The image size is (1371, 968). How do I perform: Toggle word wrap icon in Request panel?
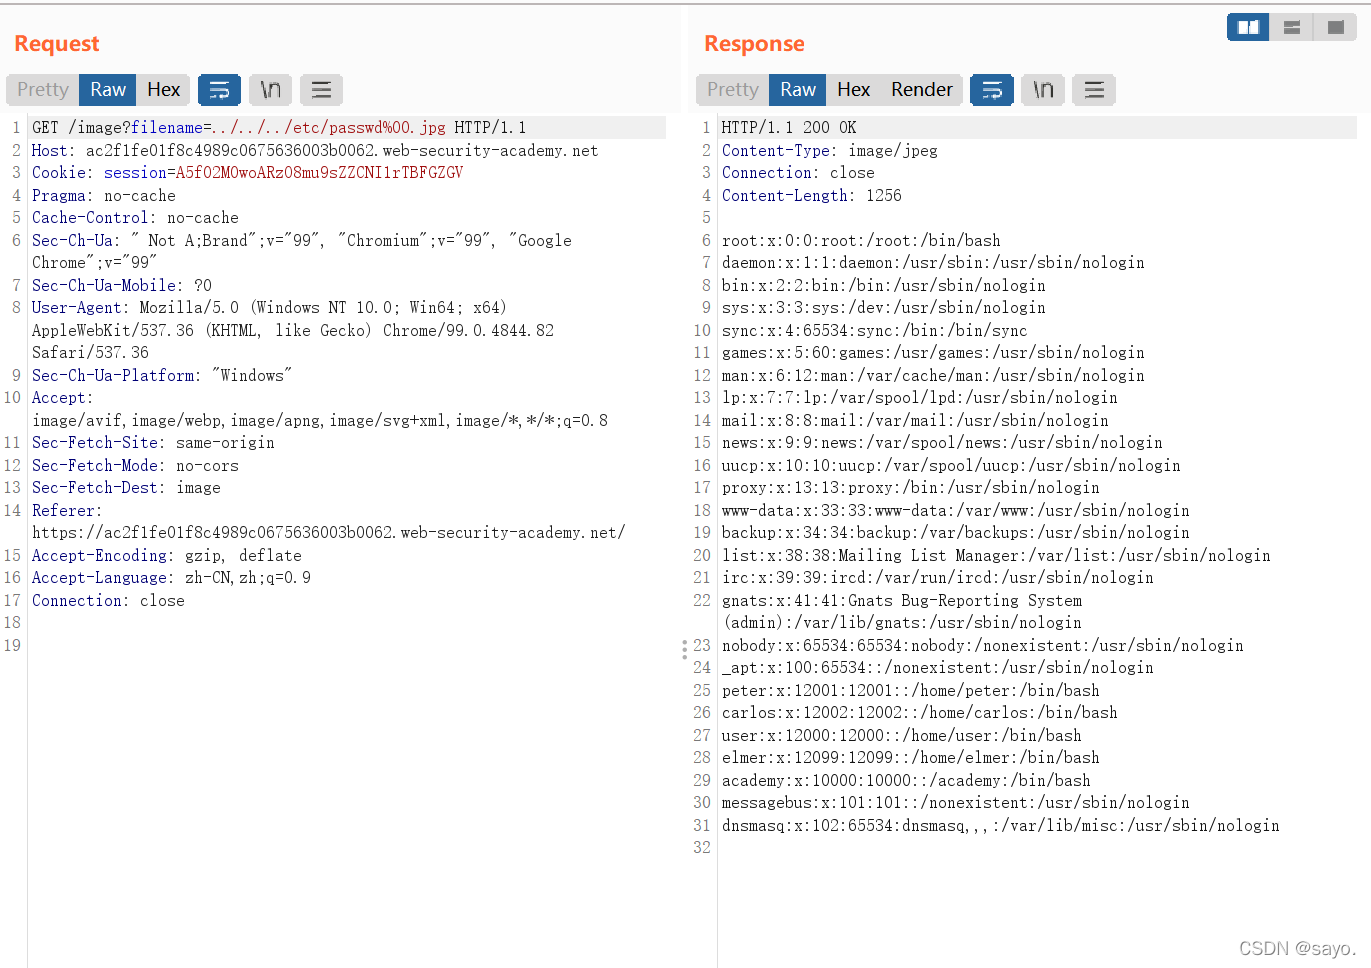(x=219, y=90)
